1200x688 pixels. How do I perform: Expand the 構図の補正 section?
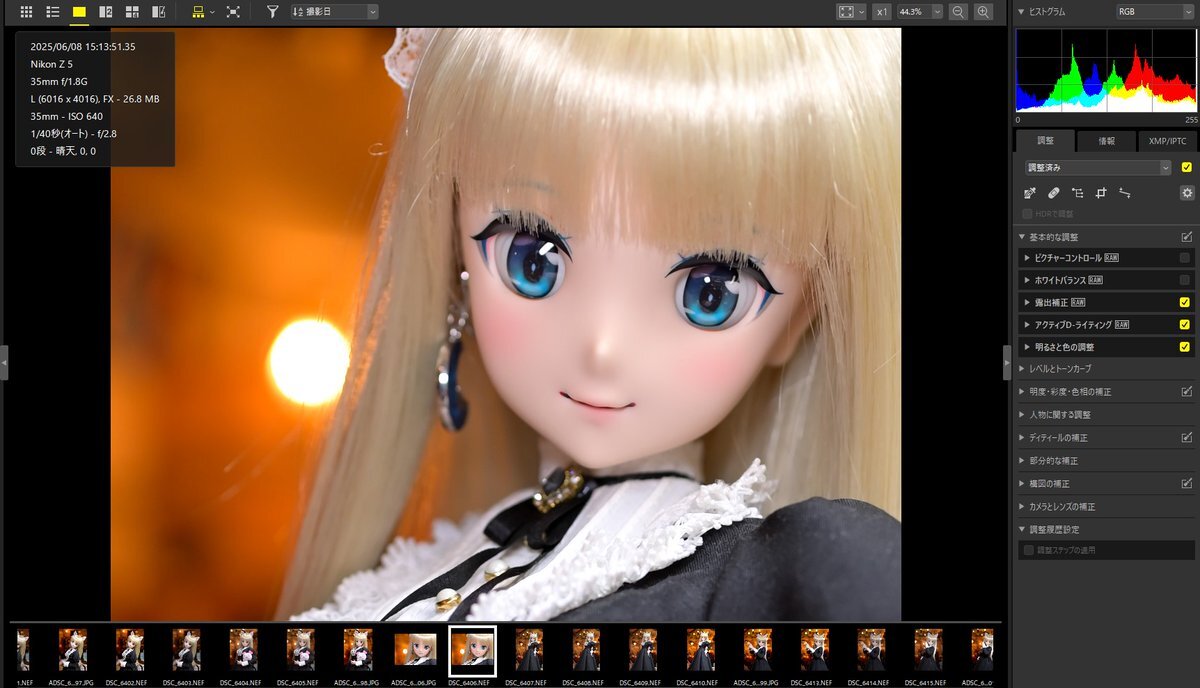coord(1021,484)
